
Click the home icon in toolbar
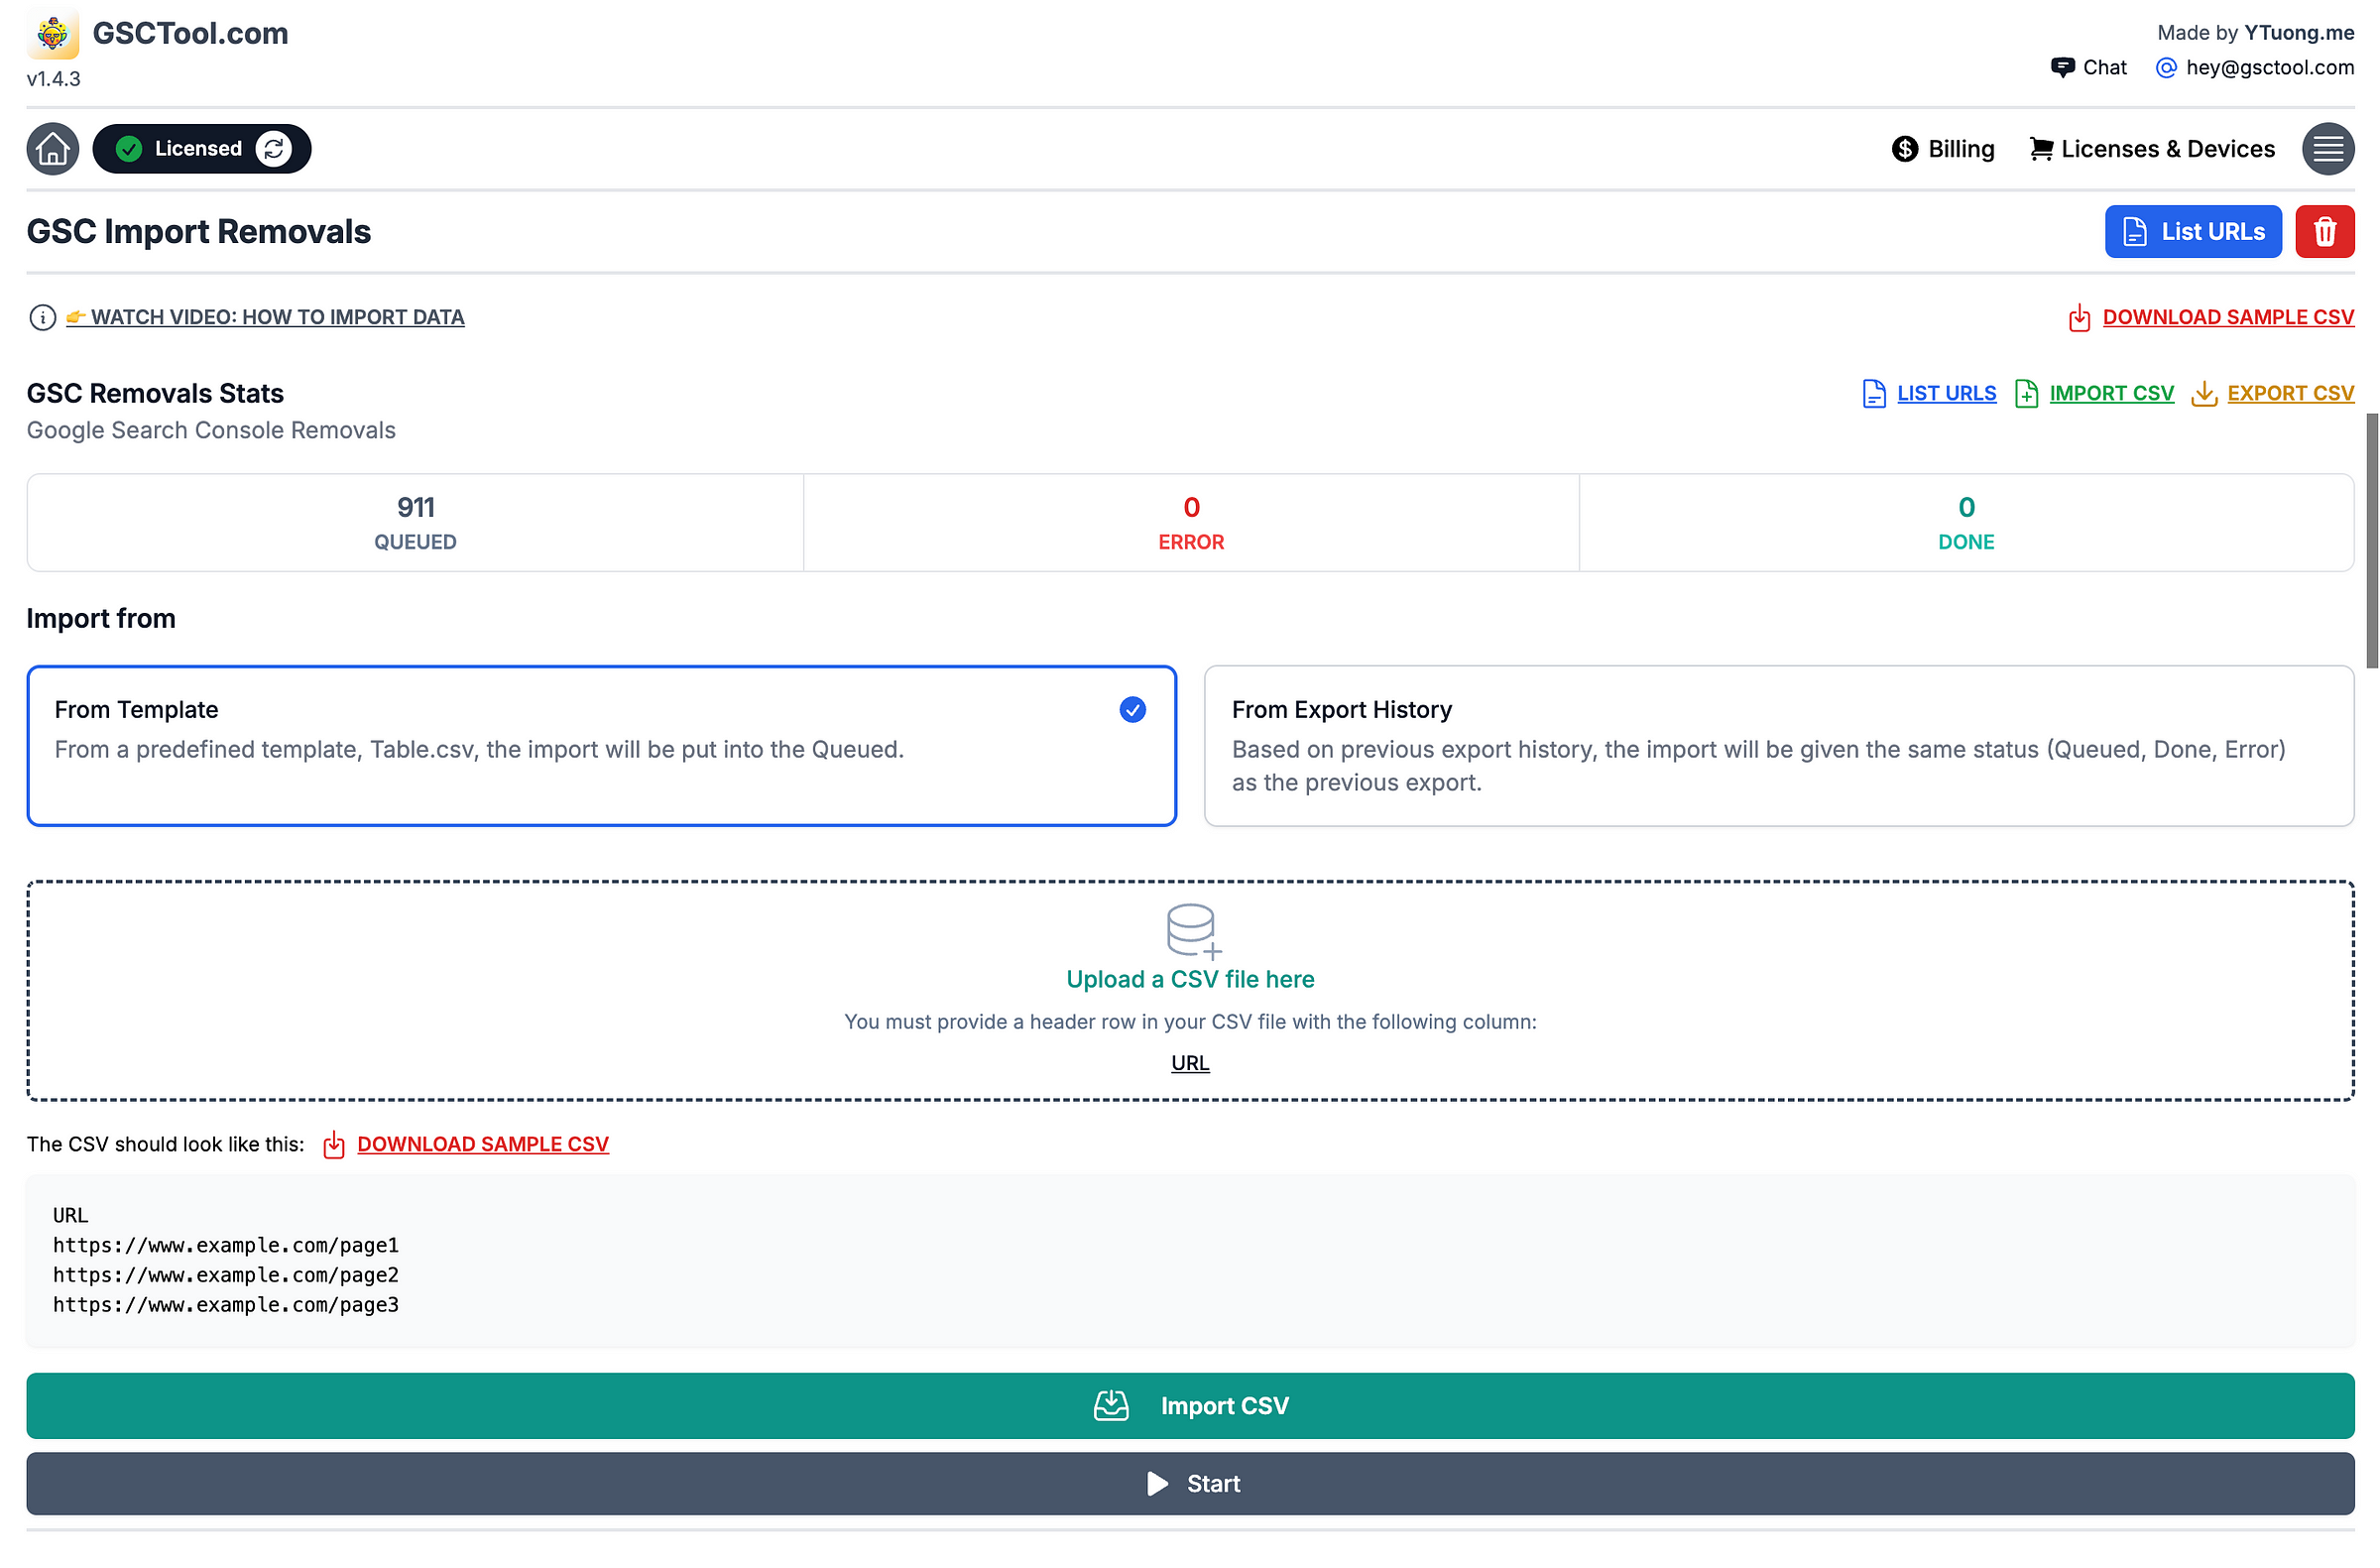click(53, 147)
